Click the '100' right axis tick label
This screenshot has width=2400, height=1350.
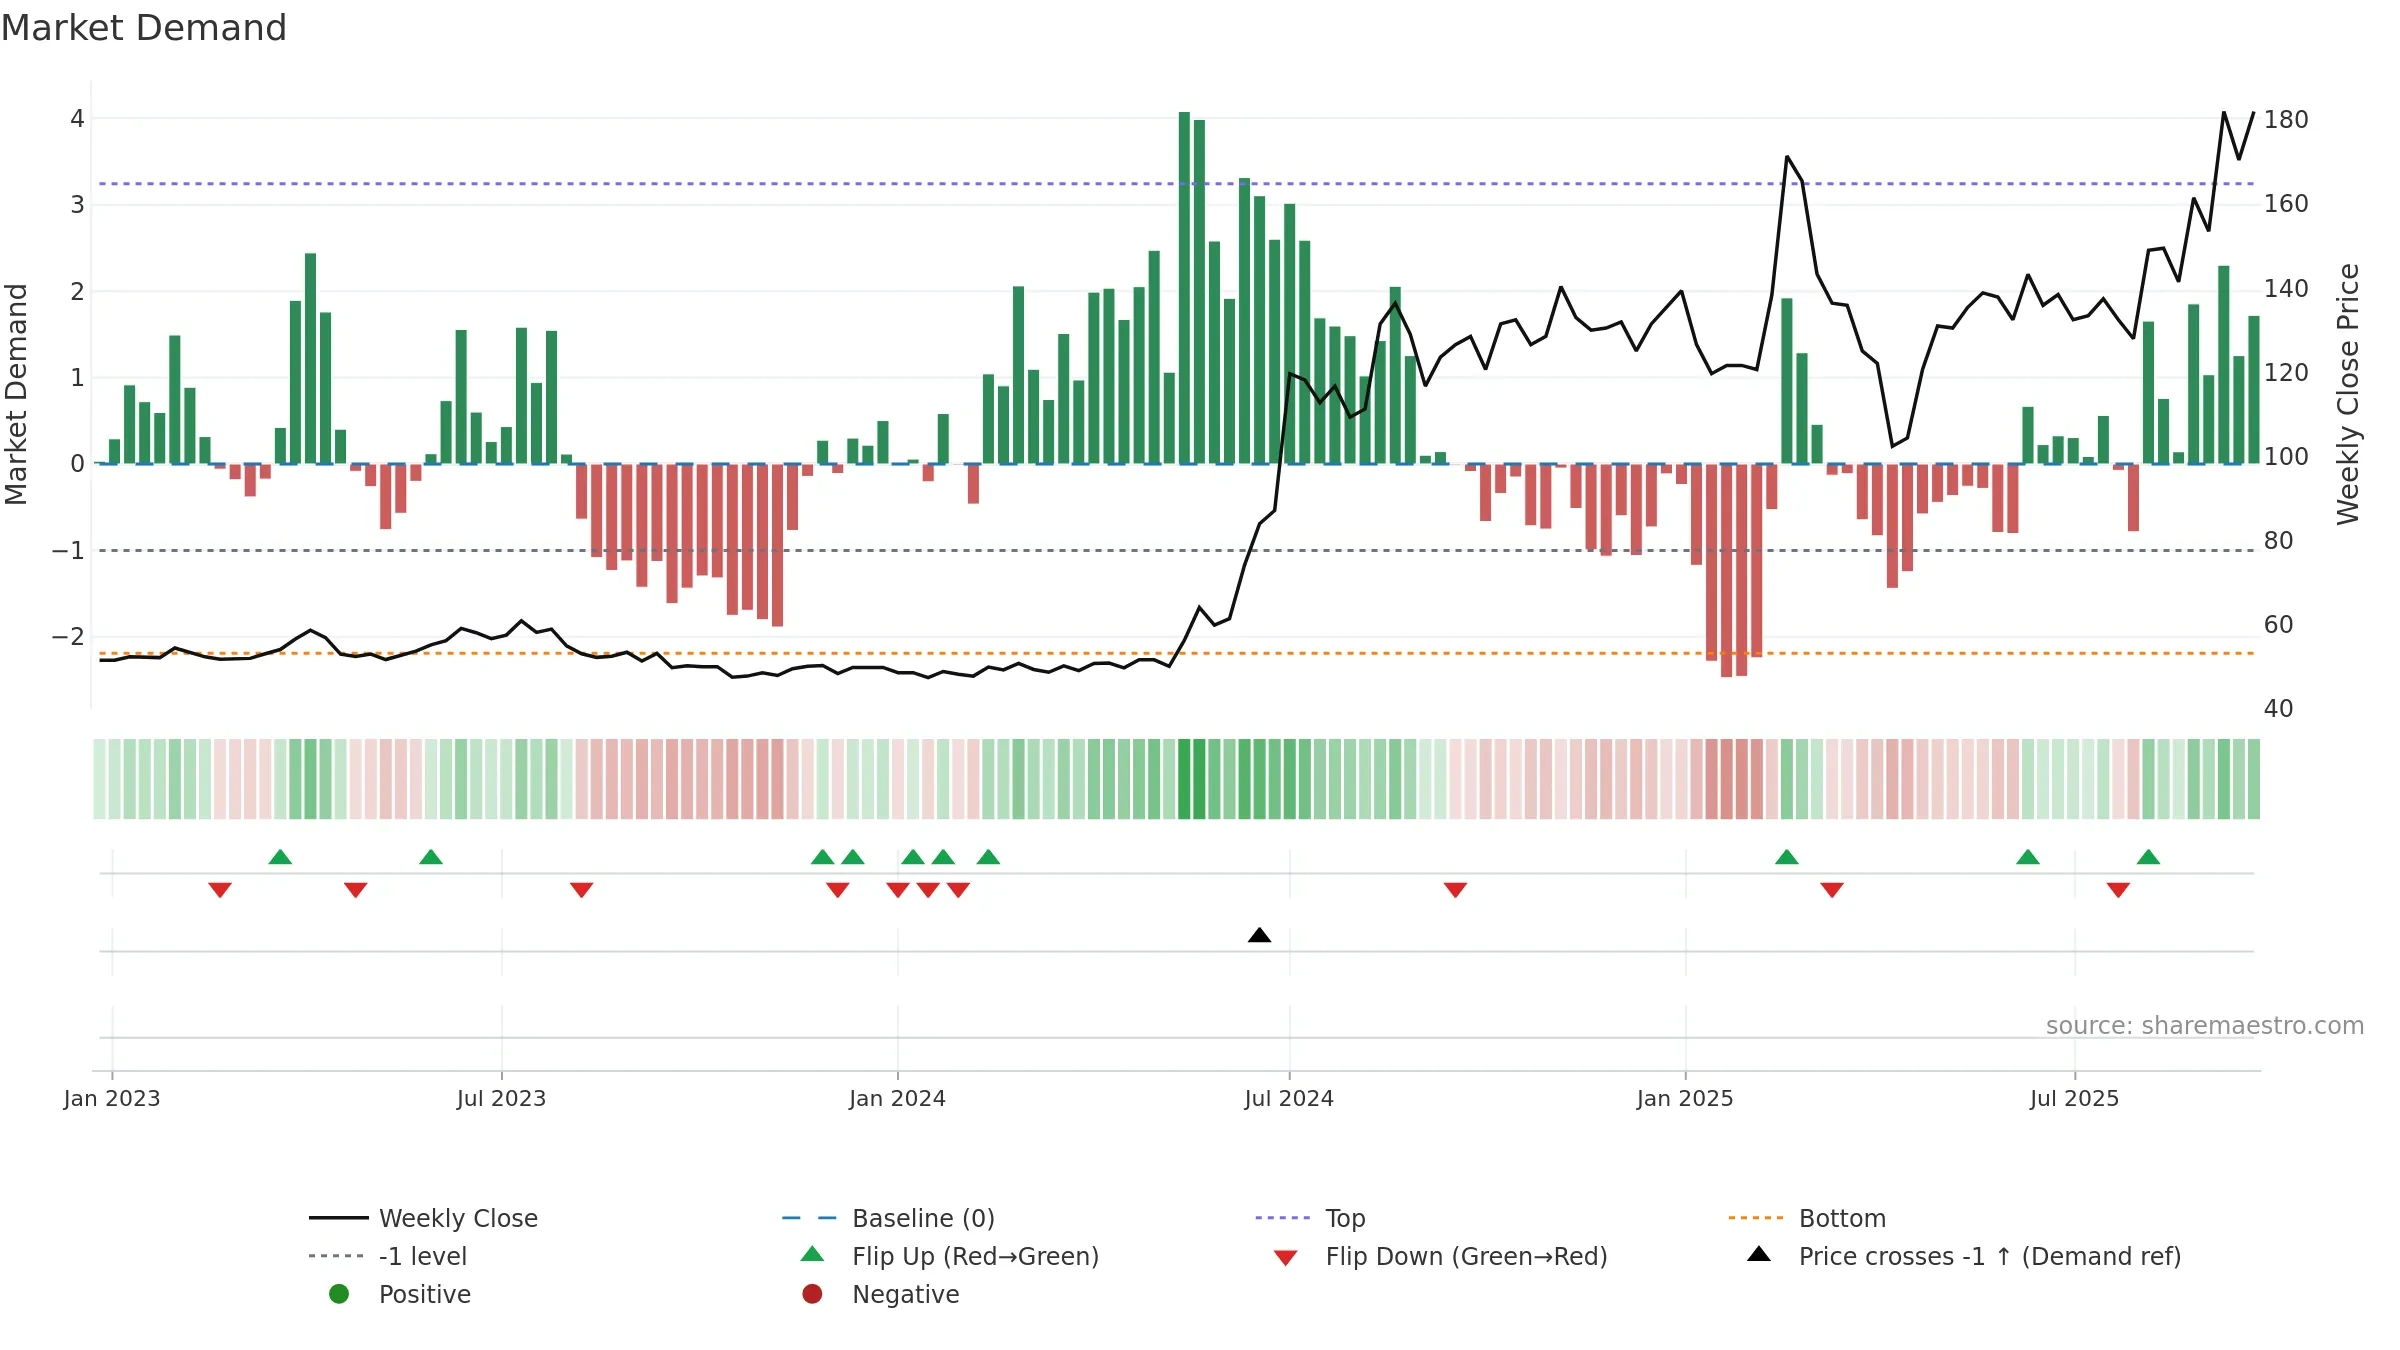click(x=2286, y=456)
